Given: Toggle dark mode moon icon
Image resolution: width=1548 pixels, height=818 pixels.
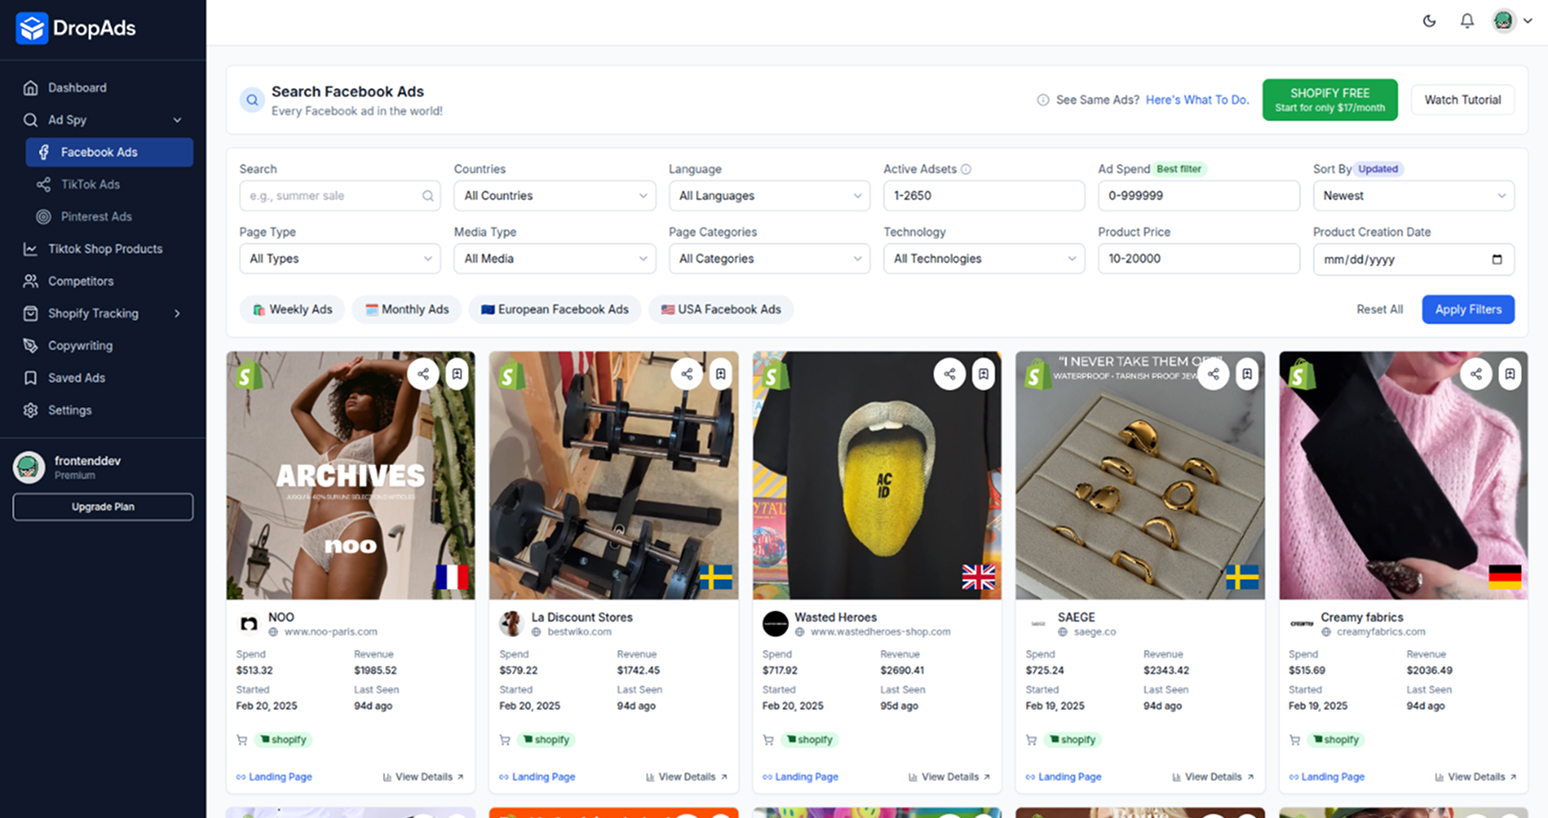Looking at the screenshot, I should [1429, 21].
